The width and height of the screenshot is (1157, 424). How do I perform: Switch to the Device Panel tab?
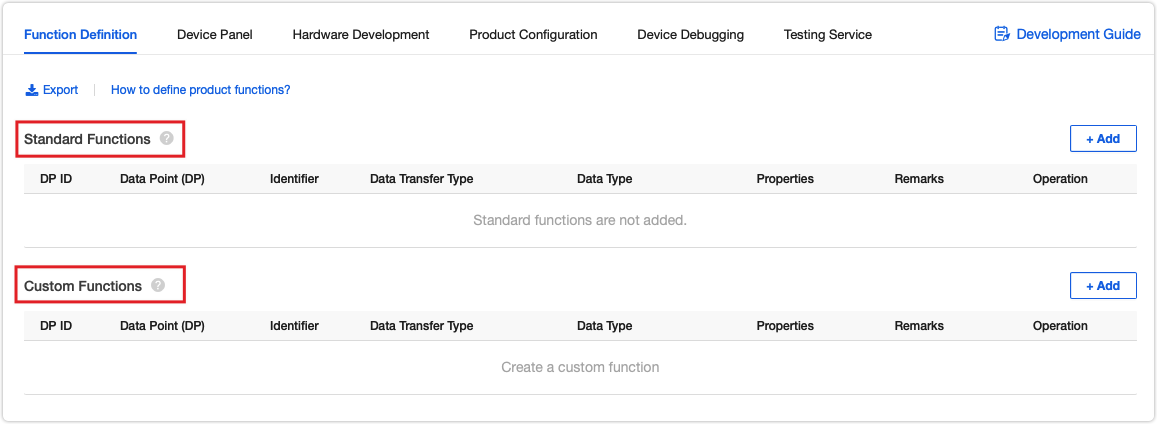215,35
